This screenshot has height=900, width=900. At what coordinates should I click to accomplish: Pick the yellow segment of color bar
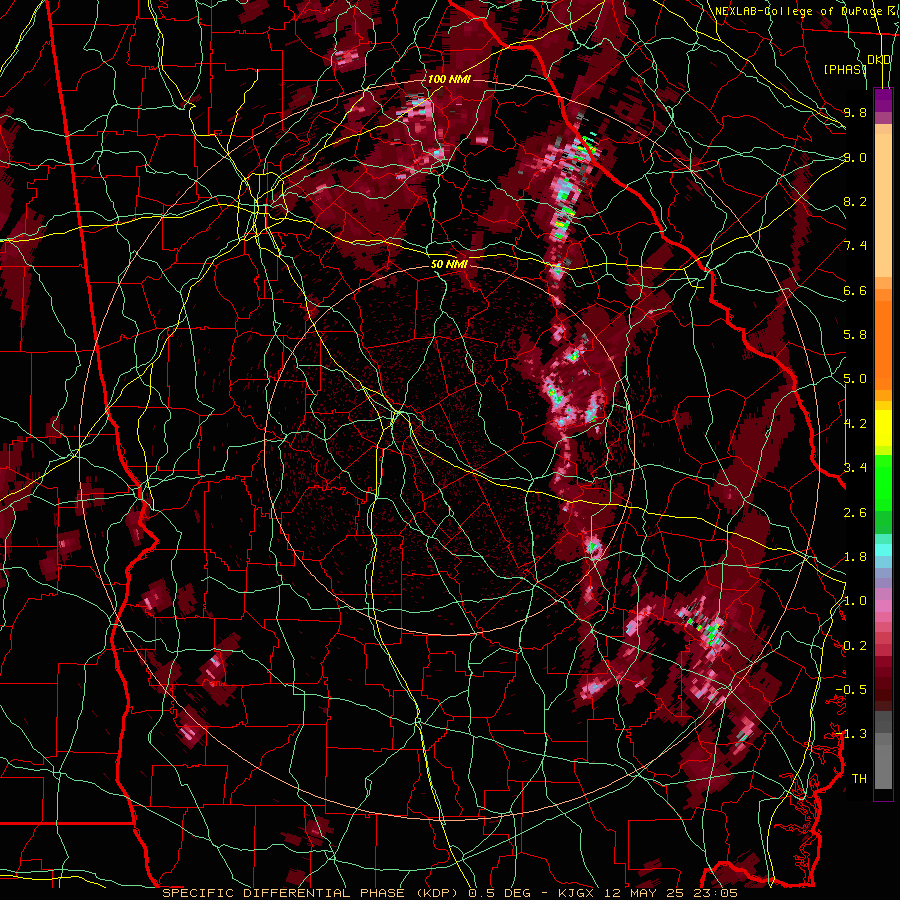pos(883,428)
